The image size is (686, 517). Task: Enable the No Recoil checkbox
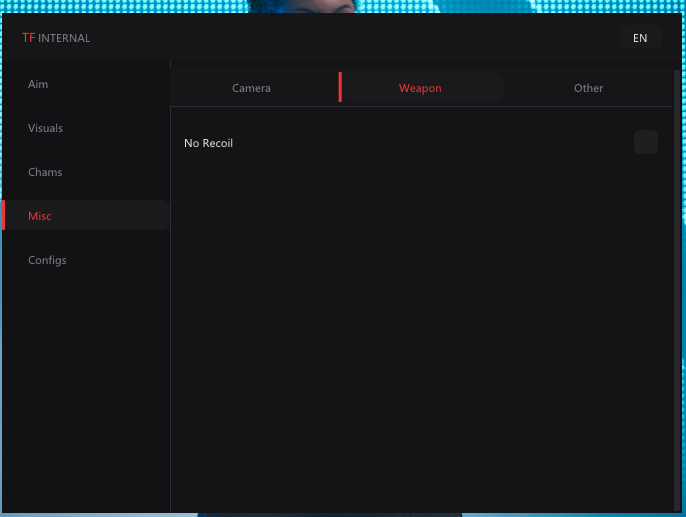pos(646,142)
